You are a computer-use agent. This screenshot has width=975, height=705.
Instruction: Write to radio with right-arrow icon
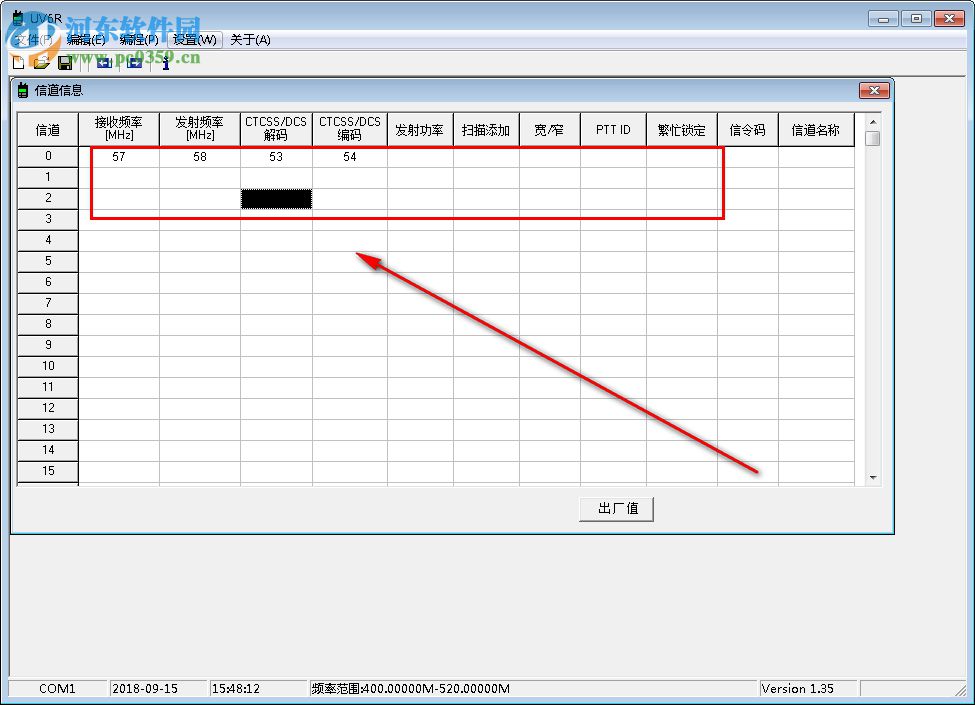tap(134, 62)
